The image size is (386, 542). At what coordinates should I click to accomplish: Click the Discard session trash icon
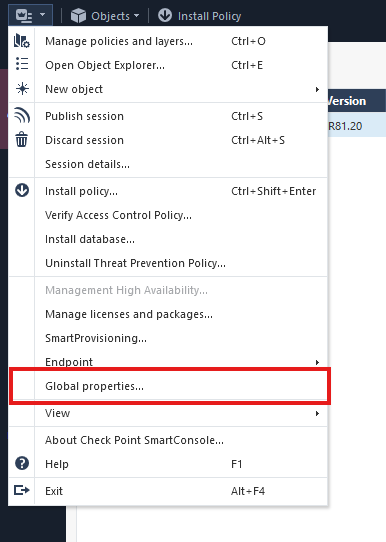[22, 139]
